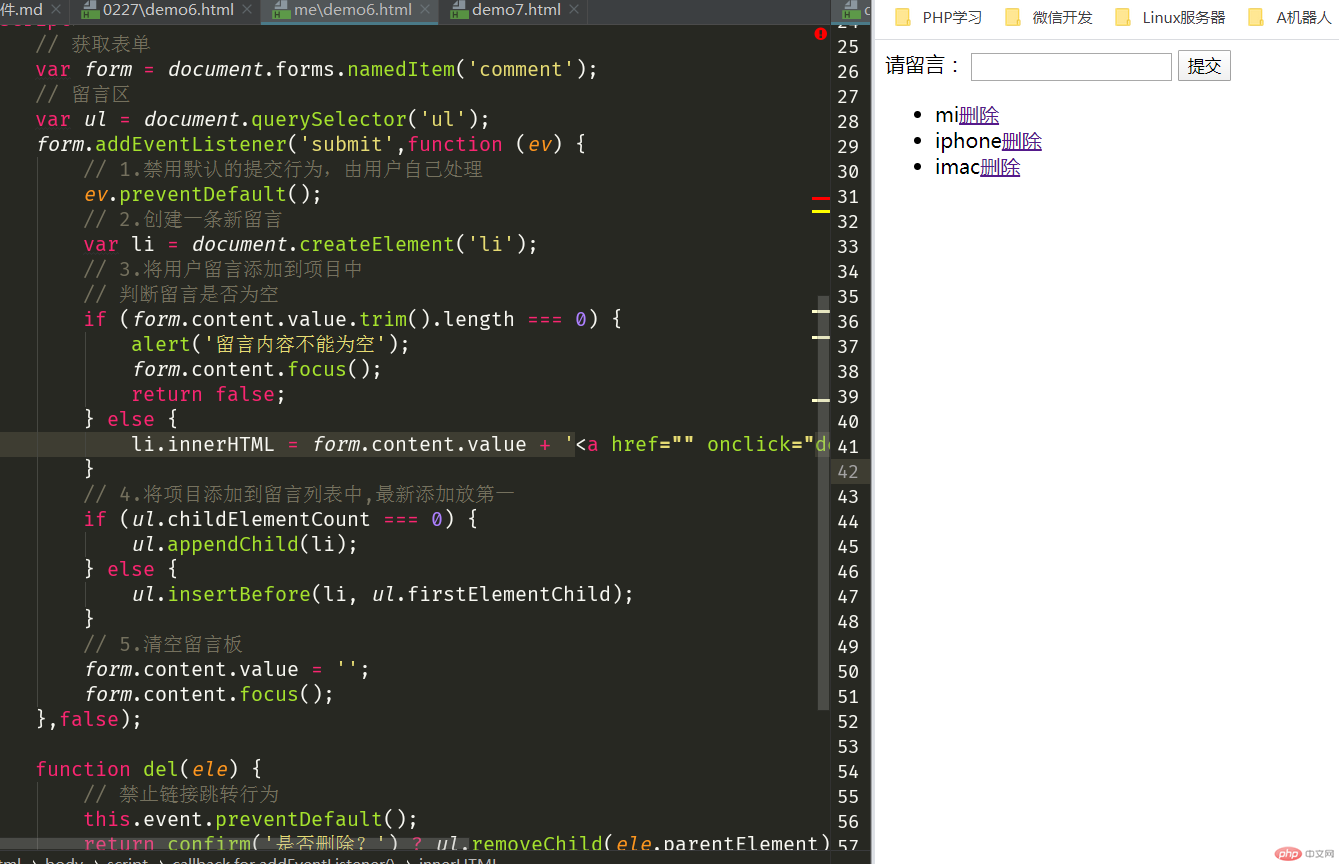Click the A机器人 bookmark folder icon
1339x864 pixels.
click(x=1256, y=18)
